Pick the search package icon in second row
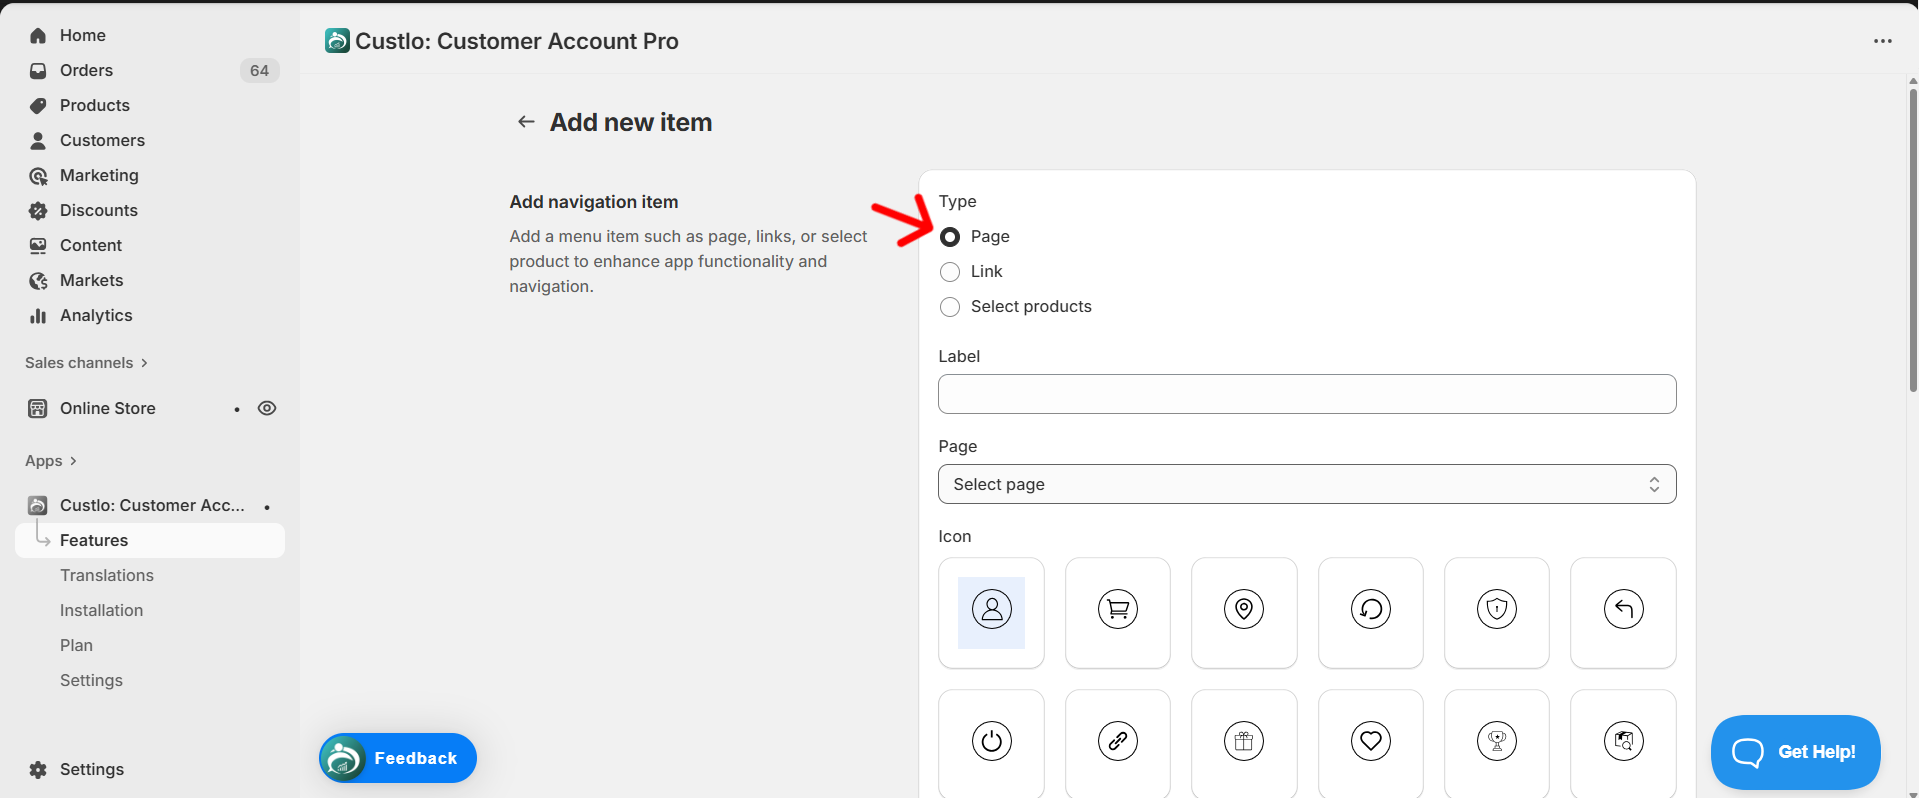This screenshot has height=798, width=1919. (x=1623, y=743)
